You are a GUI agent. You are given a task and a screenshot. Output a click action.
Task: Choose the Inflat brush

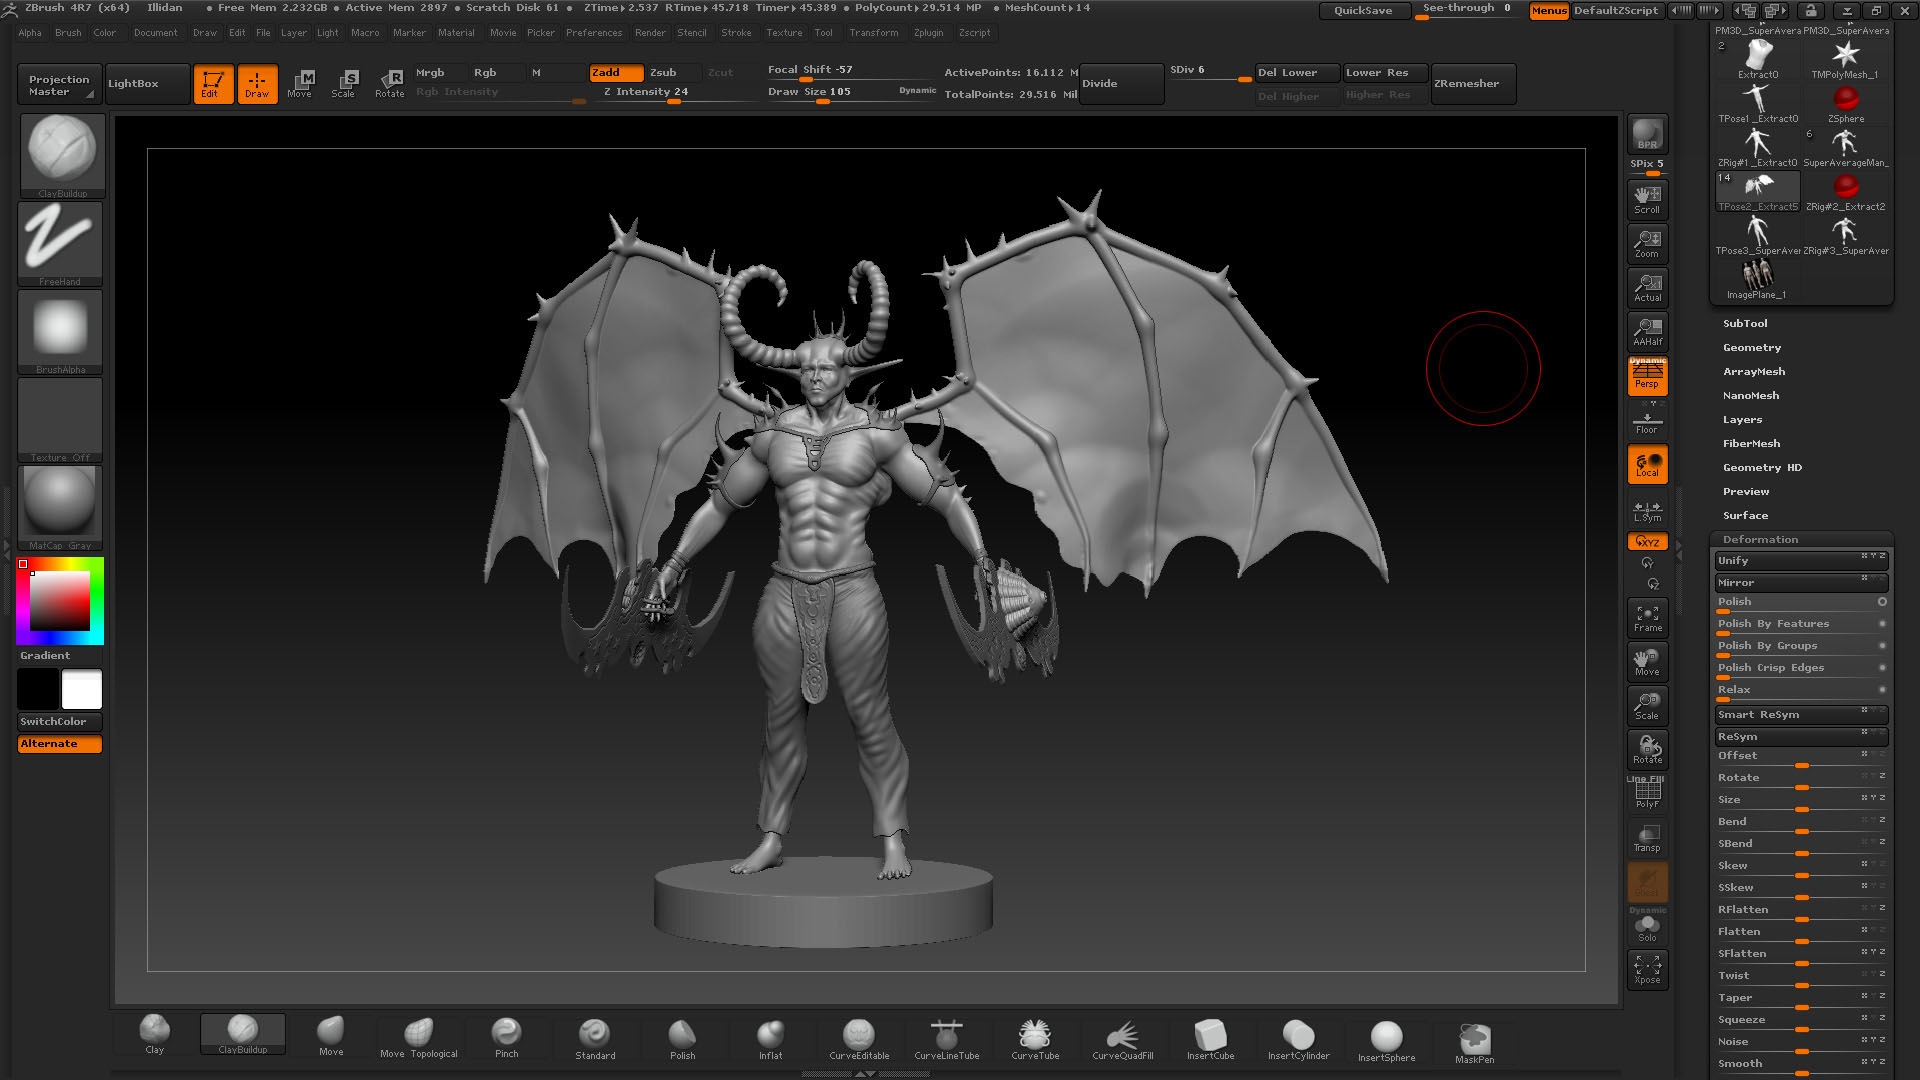pyautogui.click(x=771, y=1038)
